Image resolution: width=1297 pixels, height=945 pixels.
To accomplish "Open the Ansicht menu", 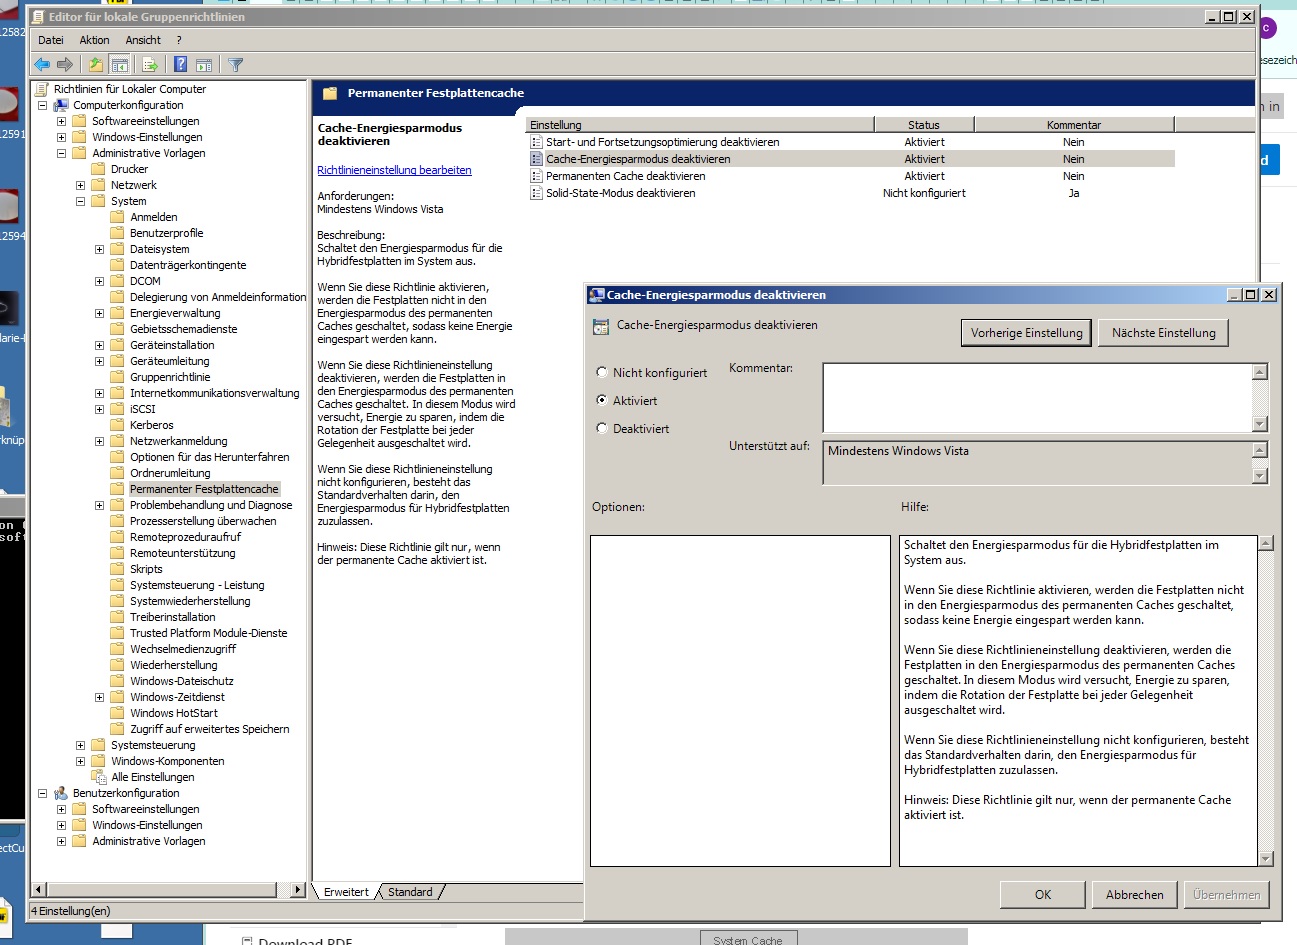I will point(143,40).
